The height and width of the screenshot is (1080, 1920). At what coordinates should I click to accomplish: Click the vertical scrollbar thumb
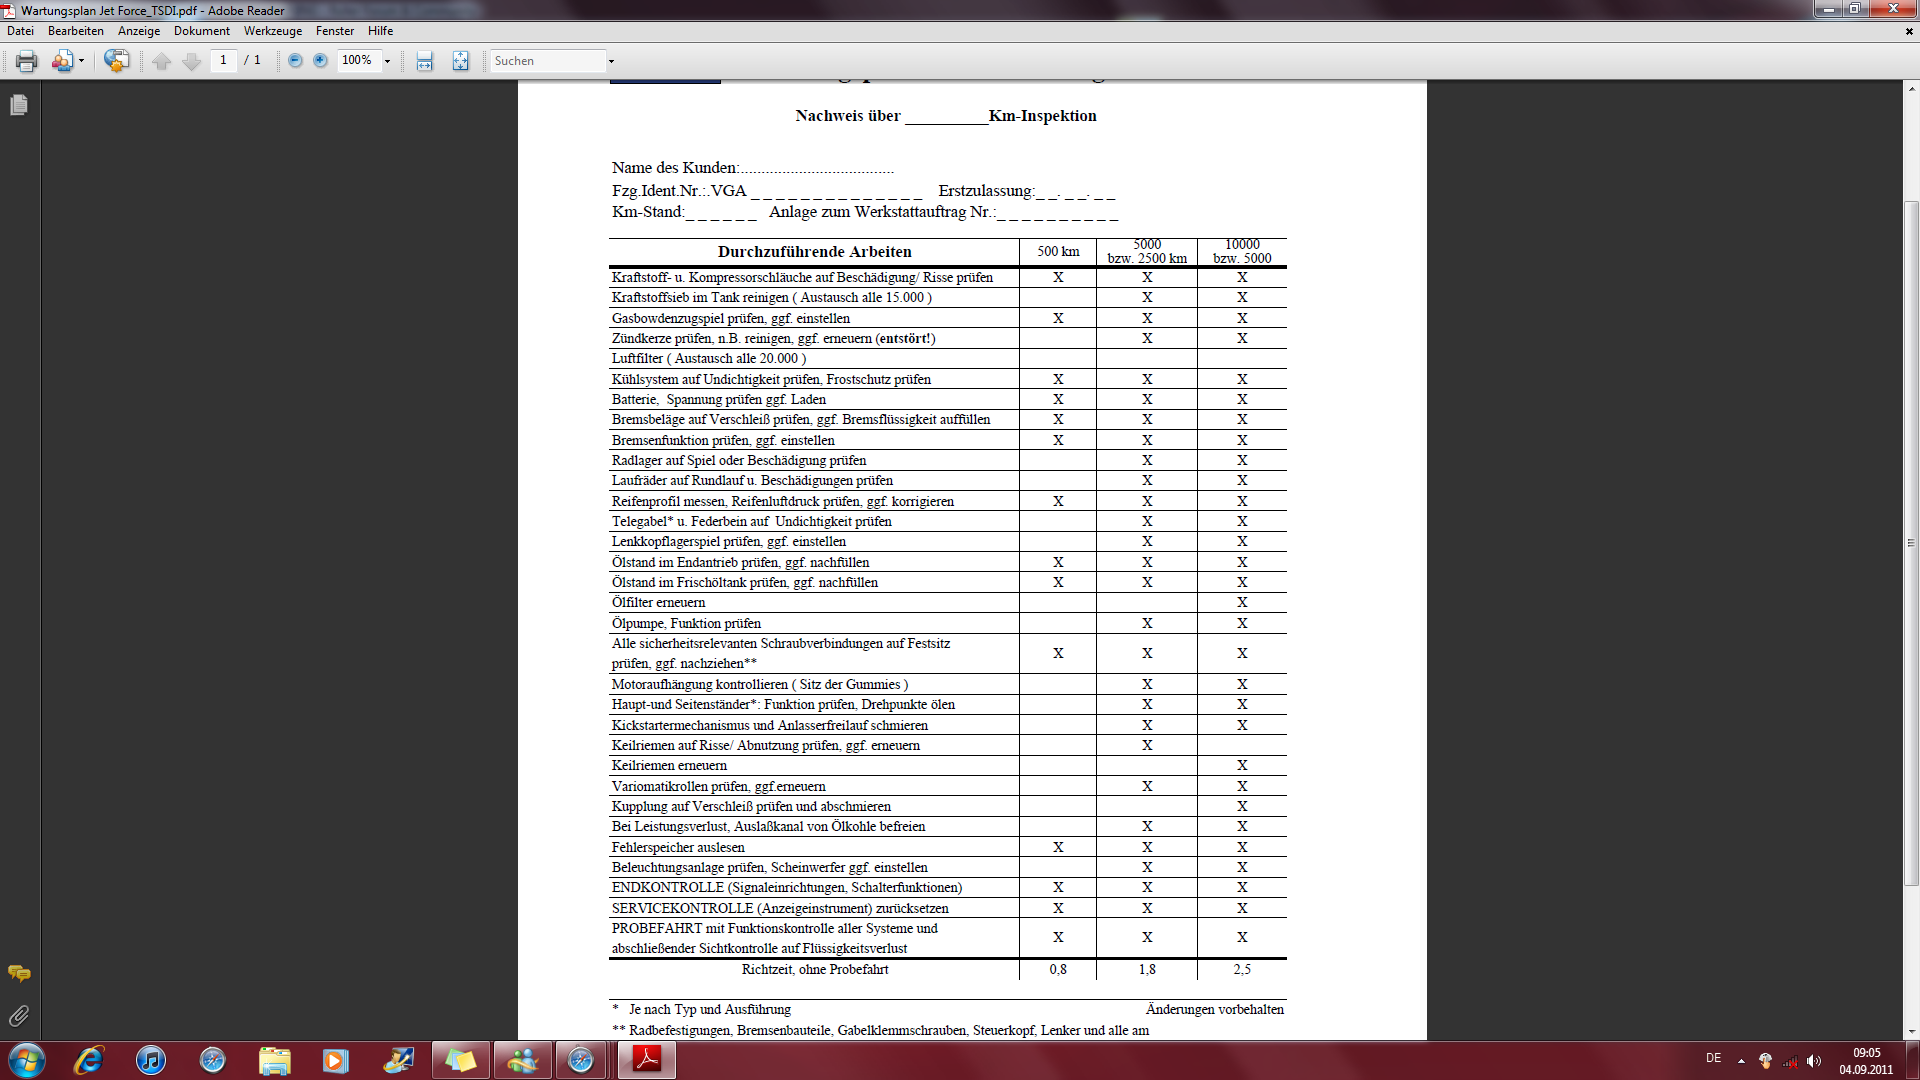[1911, 542]
